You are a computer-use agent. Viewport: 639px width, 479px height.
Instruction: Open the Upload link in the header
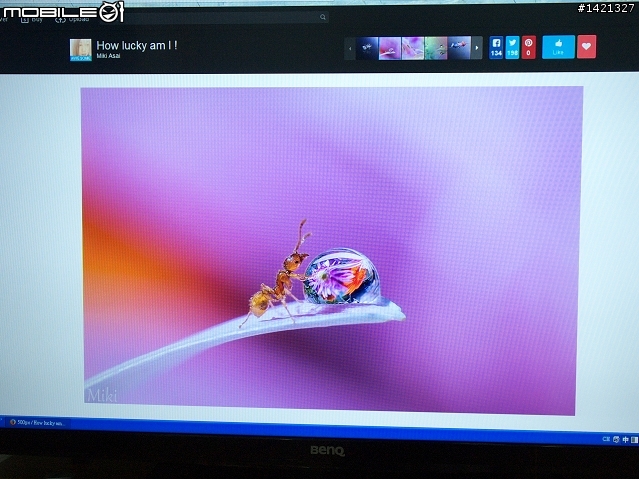[73, 20]
